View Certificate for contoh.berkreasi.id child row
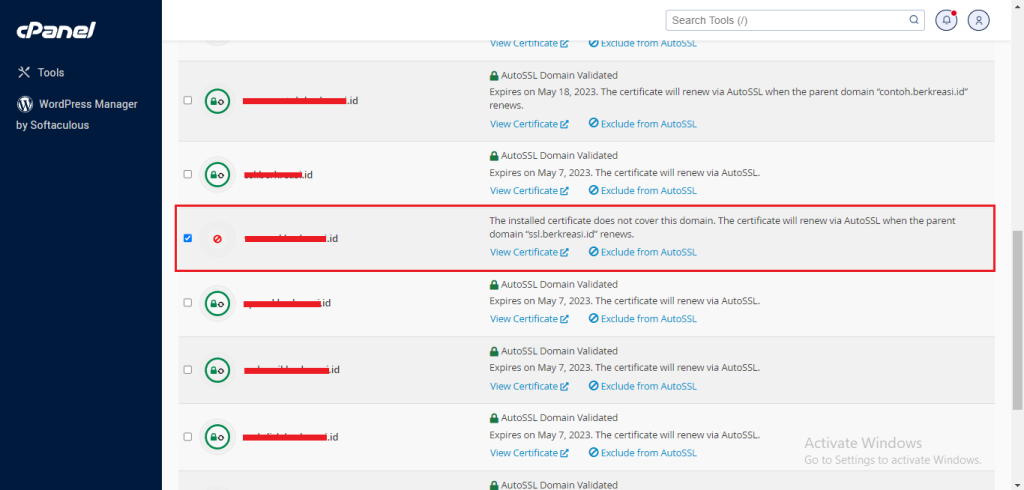This screenshot has height=490, width=1024. (529, 123)
